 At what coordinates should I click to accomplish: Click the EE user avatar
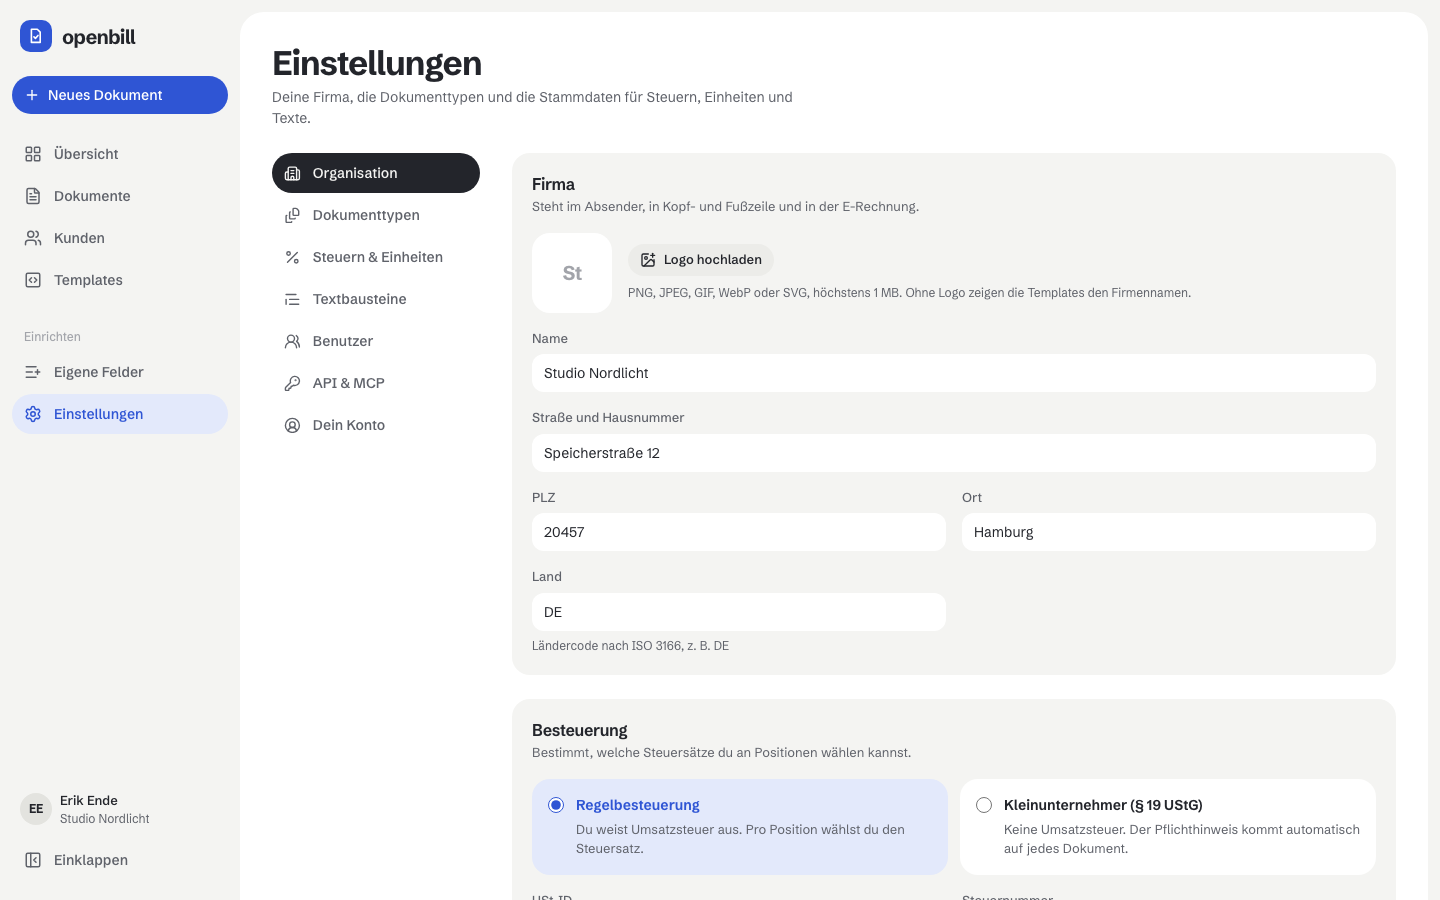point(36,809)
